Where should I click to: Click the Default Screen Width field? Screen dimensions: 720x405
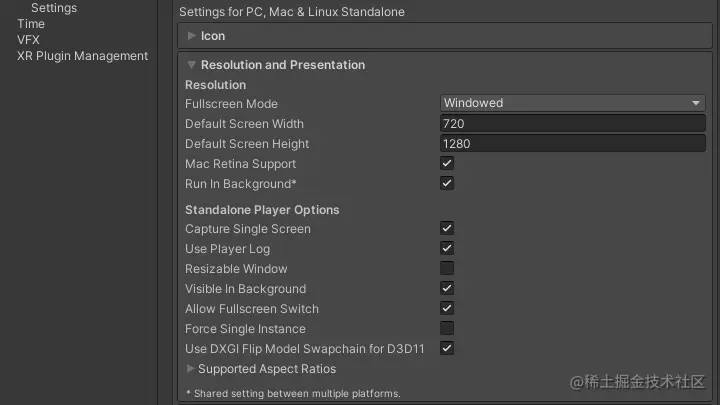tap(573, 124)
